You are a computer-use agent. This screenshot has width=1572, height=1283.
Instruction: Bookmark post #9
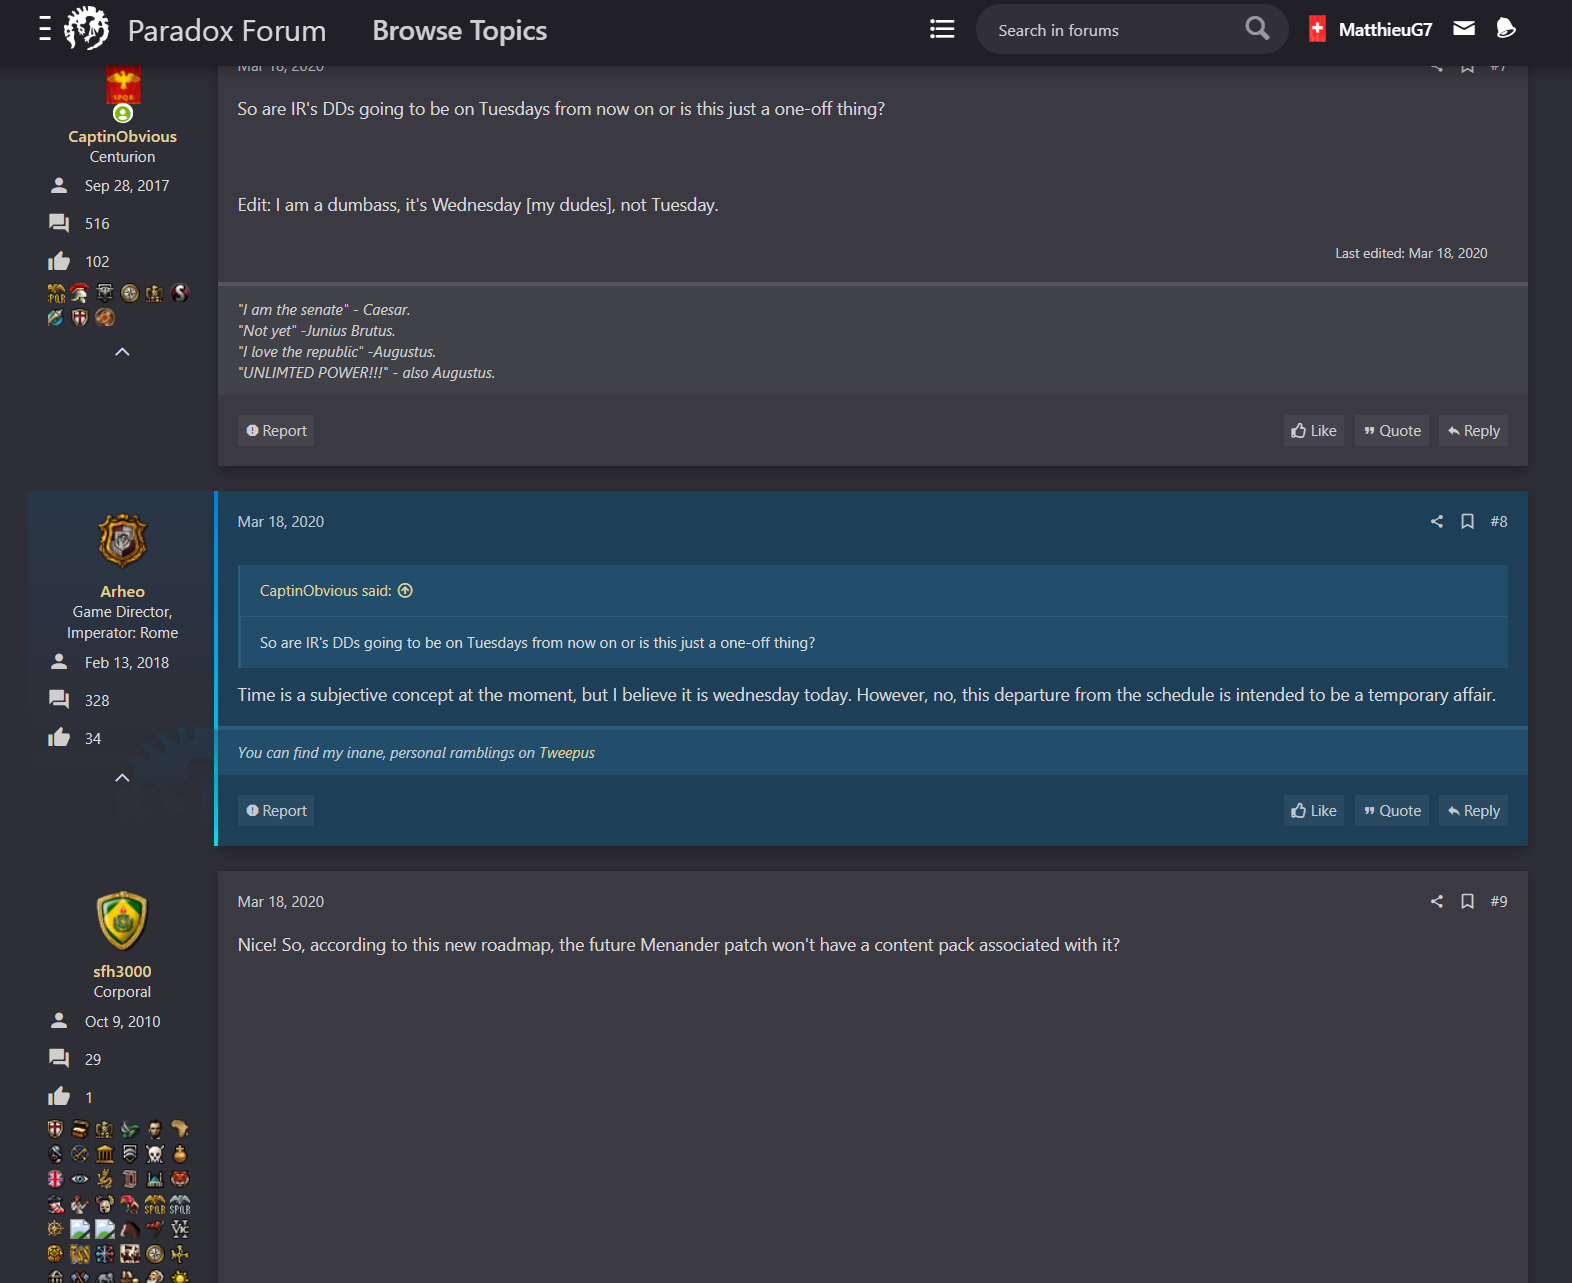[x=1467, y=901]
